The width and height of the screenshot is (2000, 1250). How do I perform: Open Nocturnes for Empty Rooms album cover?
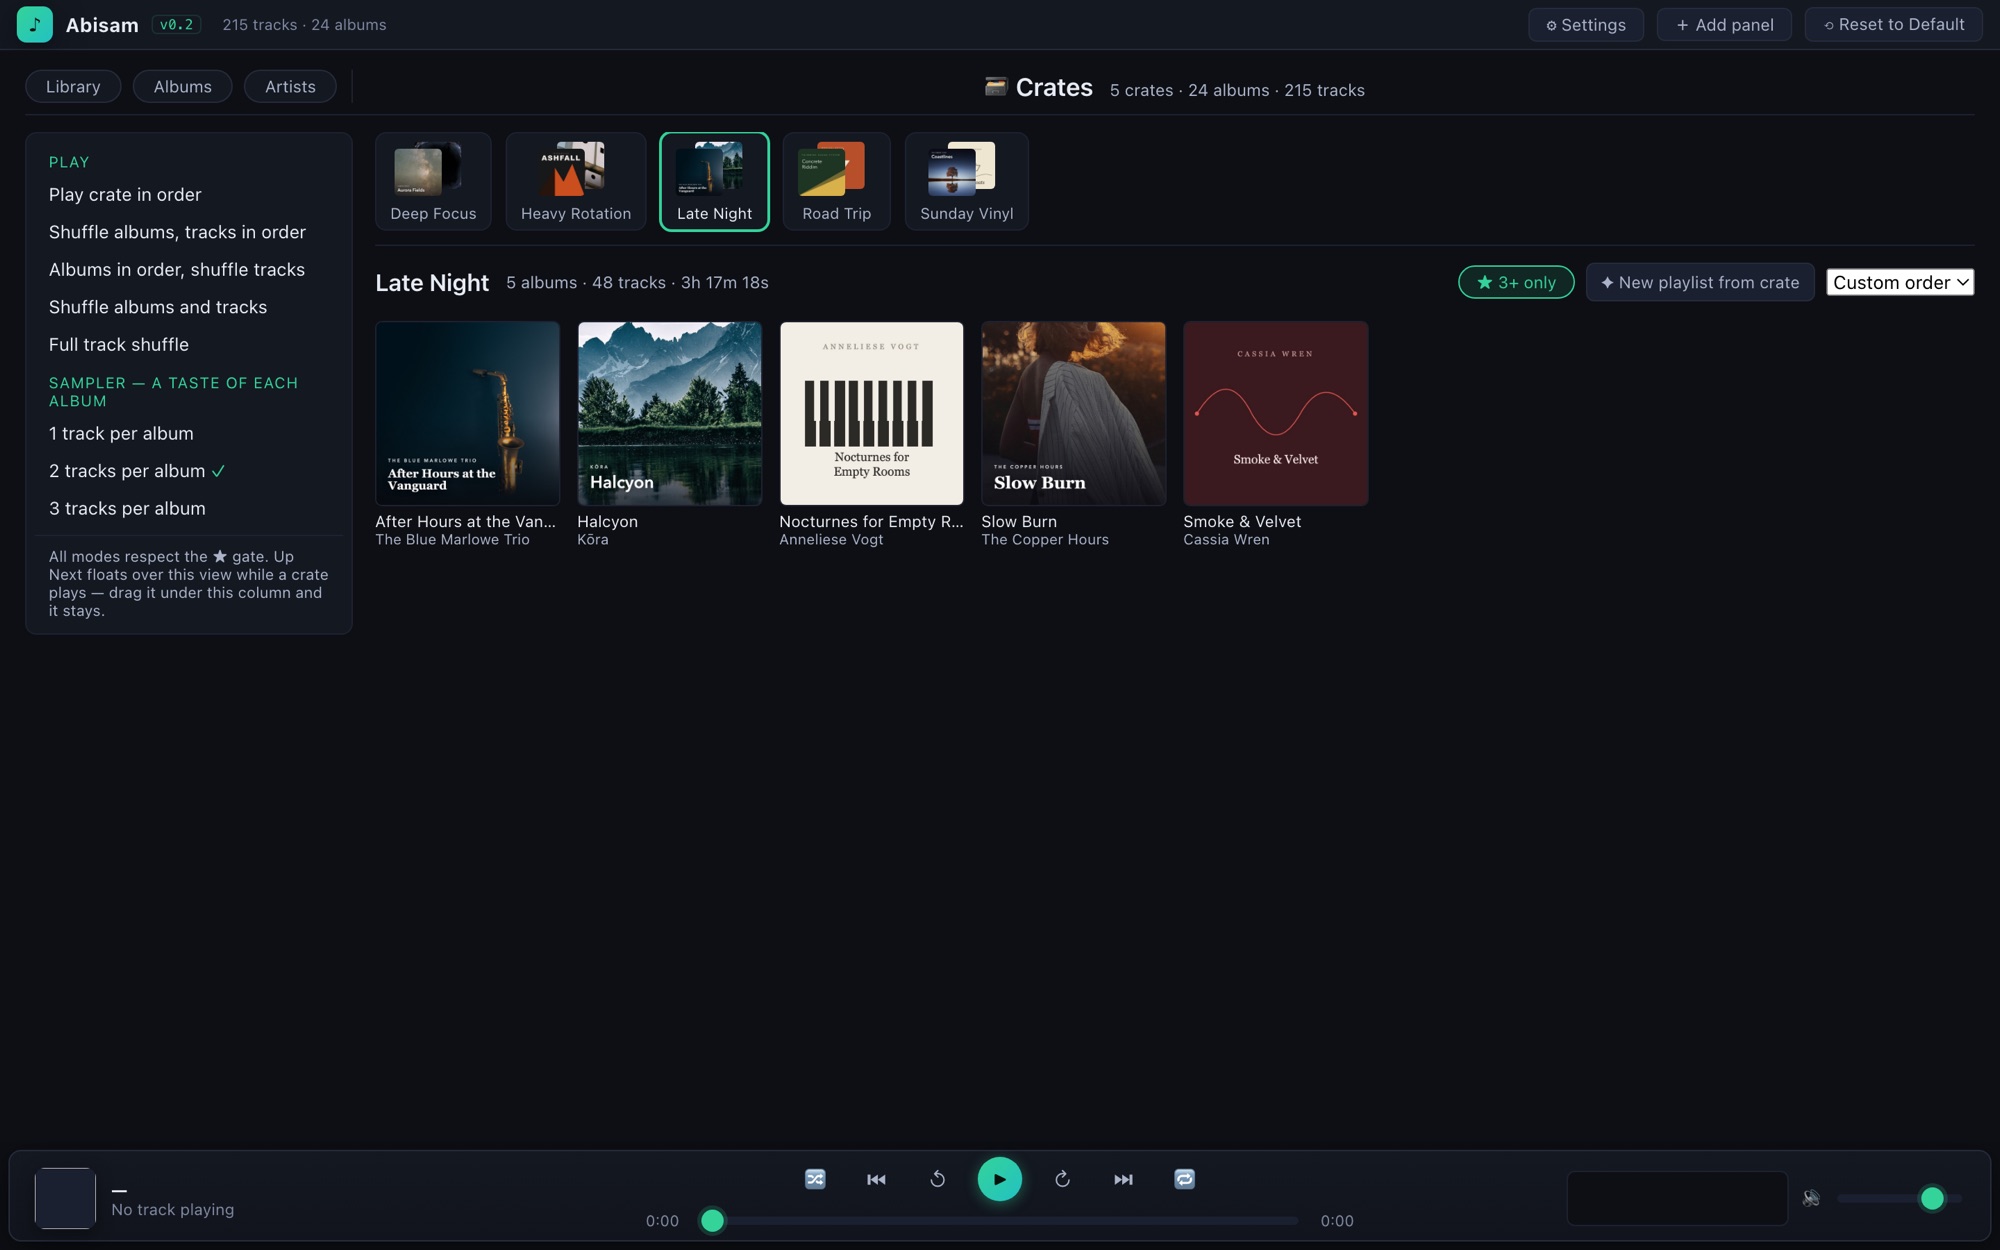coord(871,413)
